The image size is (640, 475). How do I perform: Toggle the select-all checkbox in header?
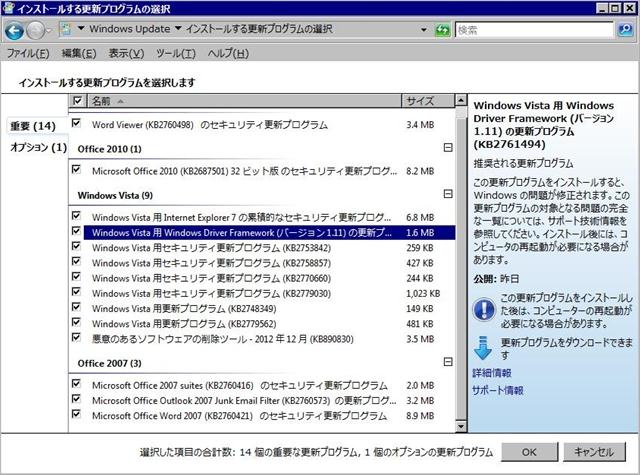pyautogui.click(x=77, y=100)
